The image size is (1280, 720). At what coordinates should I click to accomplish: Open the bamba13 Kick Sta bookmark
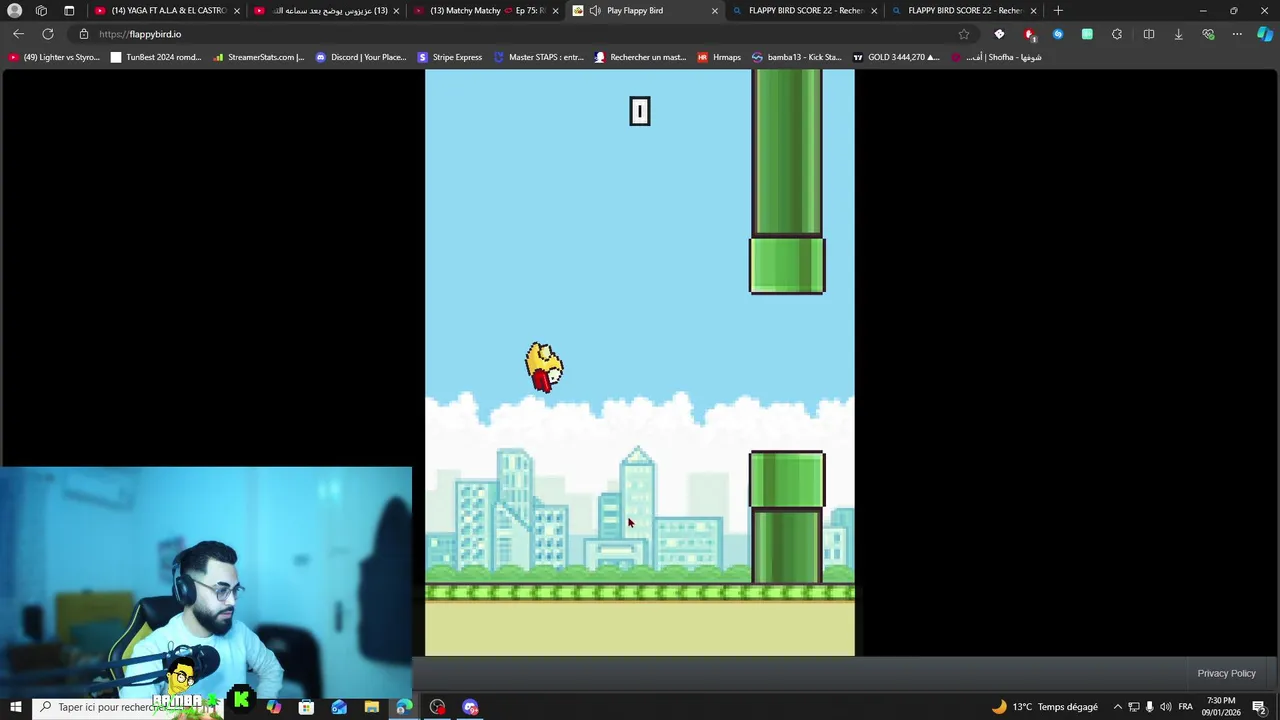pos(796,57)
